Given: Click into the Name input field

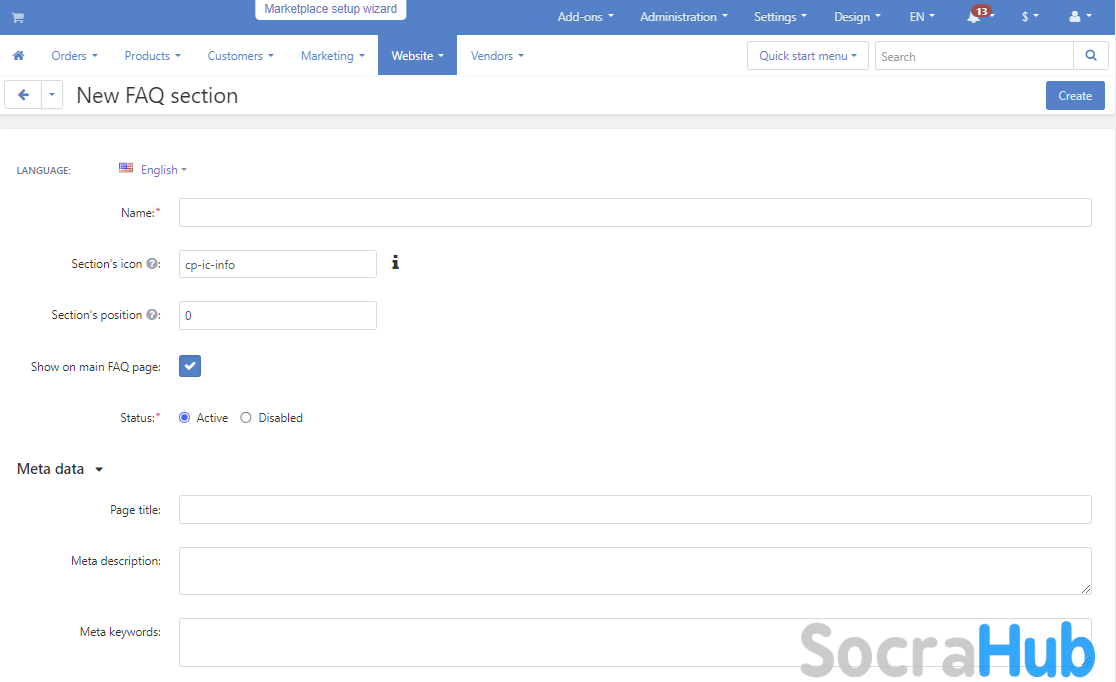Looking at the screenshot, I should tap(635, 213).
